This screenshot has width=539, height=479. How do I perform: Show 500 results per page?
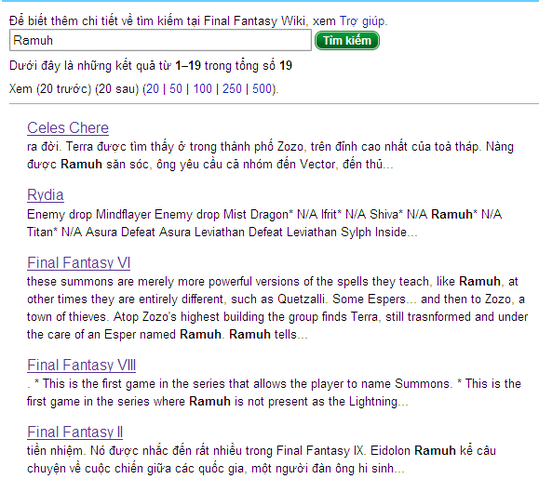[x=262, y=89]
